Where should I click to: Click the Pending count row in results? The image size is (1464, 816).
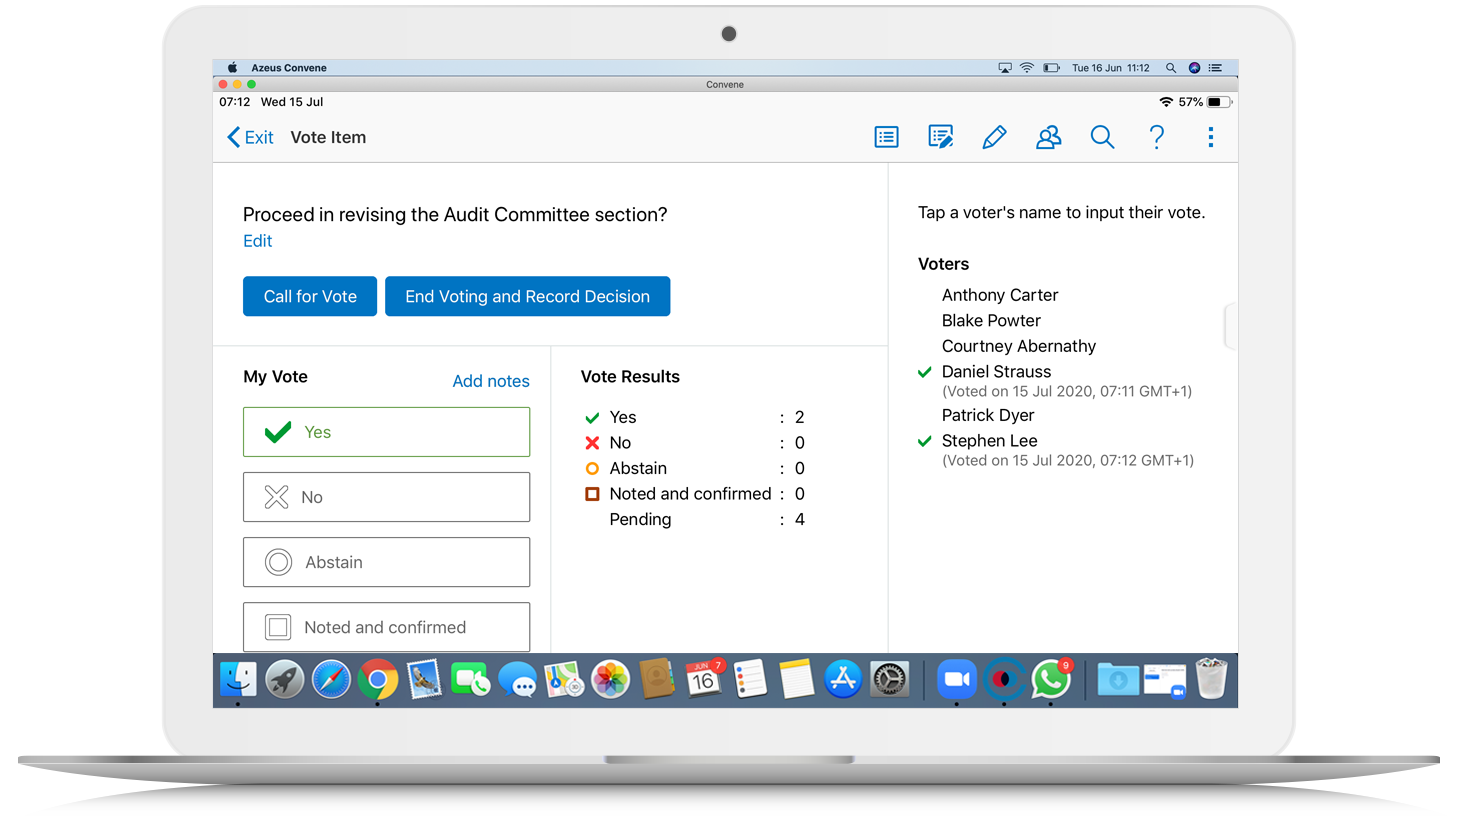pos(706,519)
